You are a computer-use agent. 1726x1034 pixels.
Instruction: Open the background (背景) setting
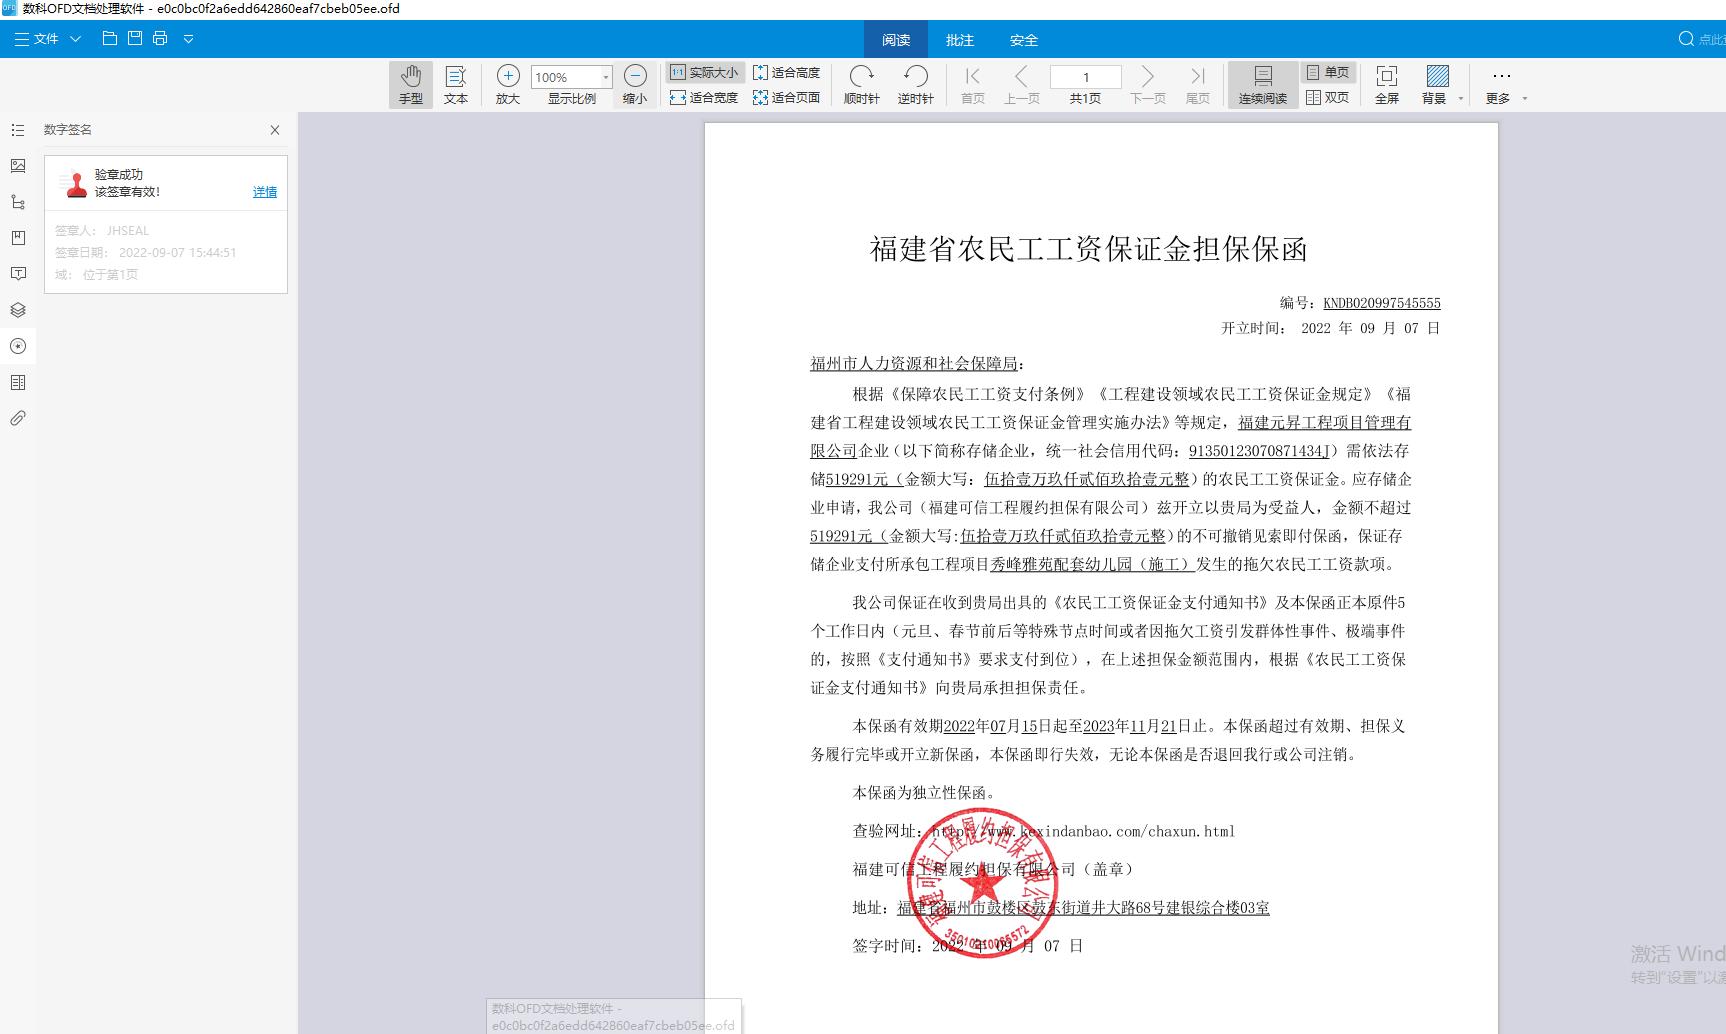coord(1437,84)
